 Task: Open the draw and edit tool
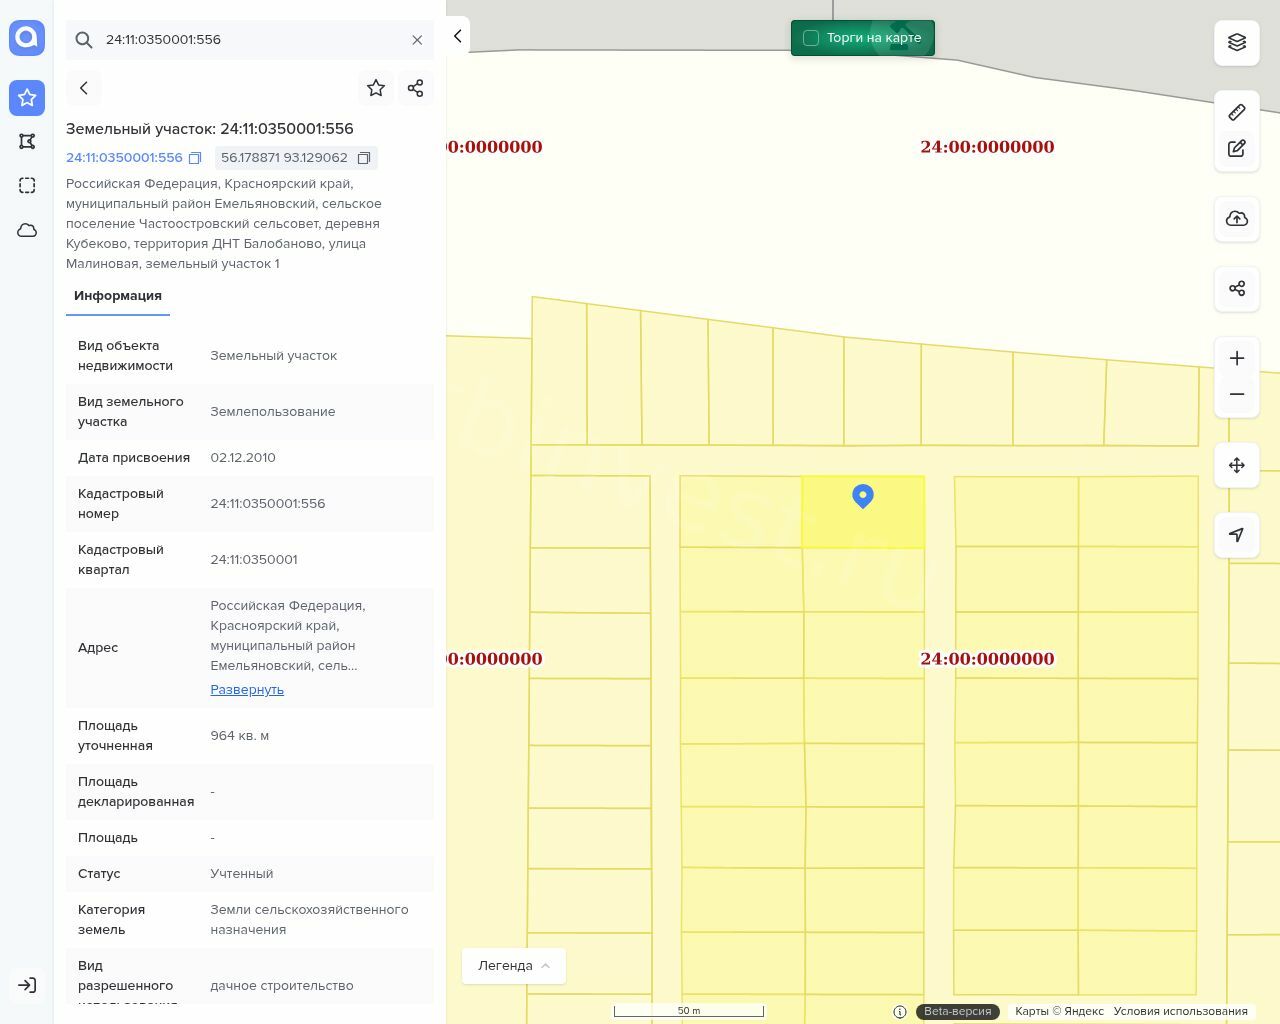click(x=1236, y=149)
